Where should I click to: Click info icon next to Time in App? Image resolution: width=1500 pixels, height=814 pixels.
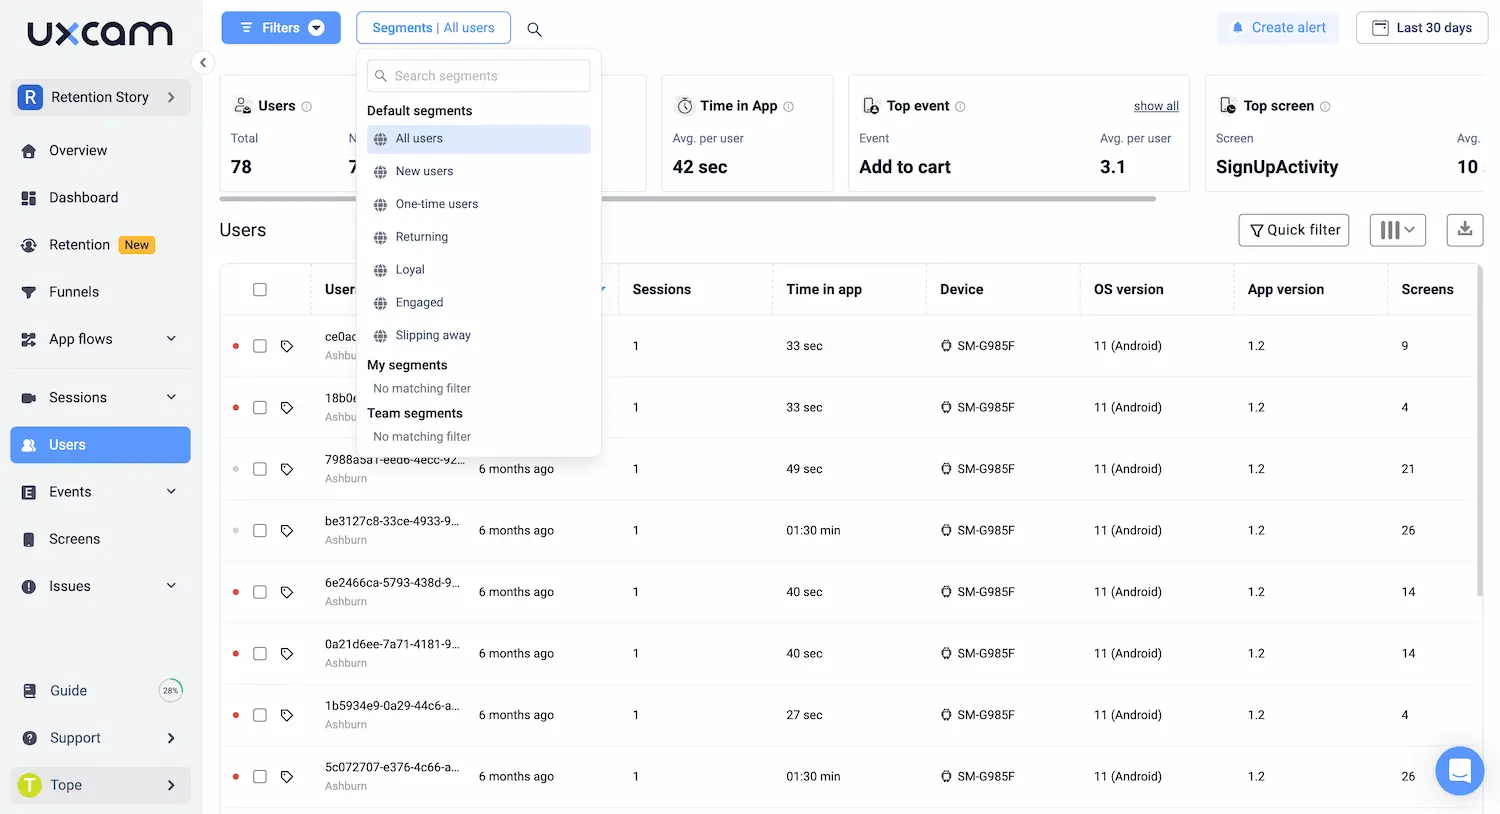click(x=789, y=106)
